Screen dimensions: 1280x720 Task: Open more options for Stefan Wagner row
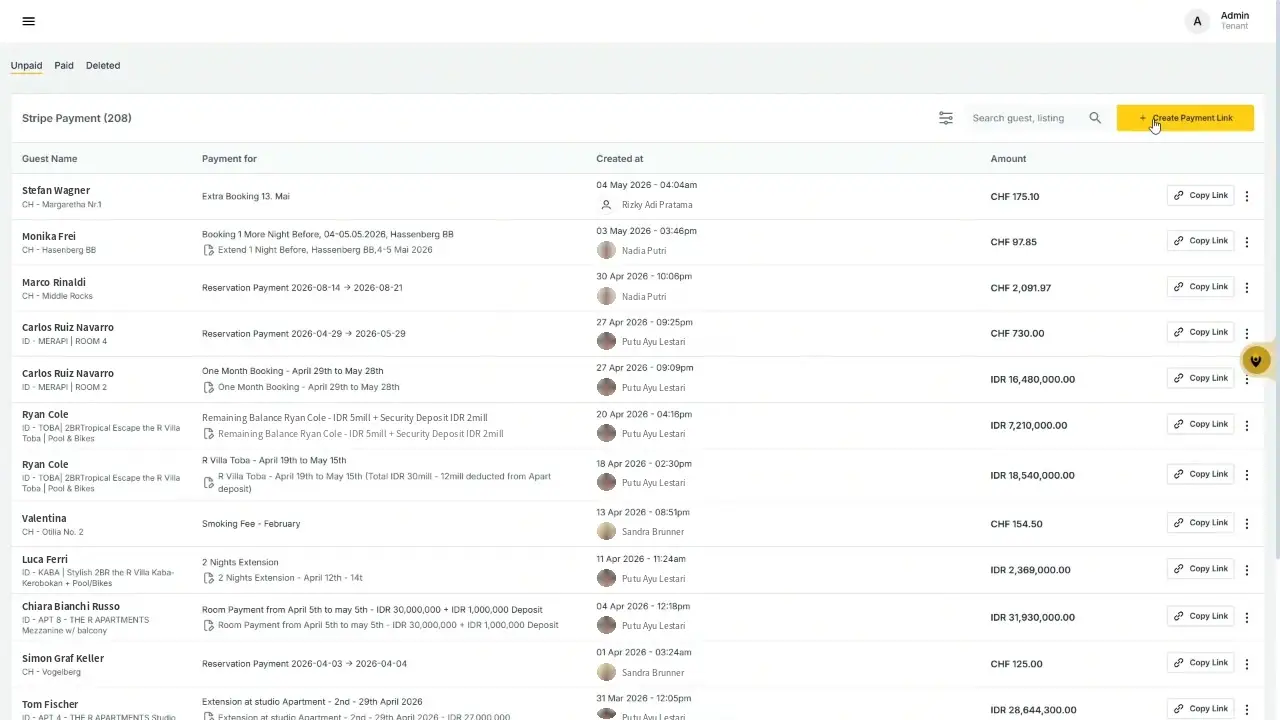(x=1246, y=197)
